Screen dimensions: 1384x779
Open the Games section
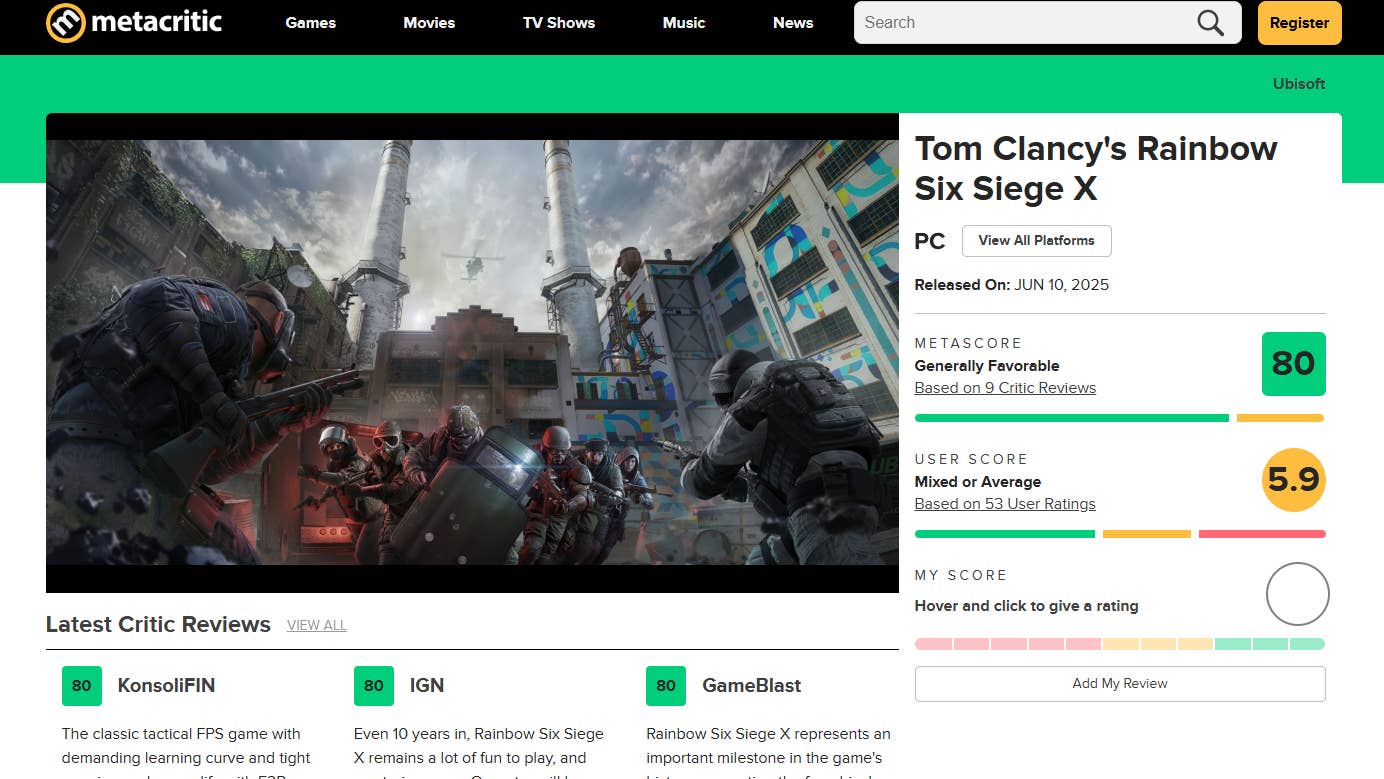tap(310, 22)
